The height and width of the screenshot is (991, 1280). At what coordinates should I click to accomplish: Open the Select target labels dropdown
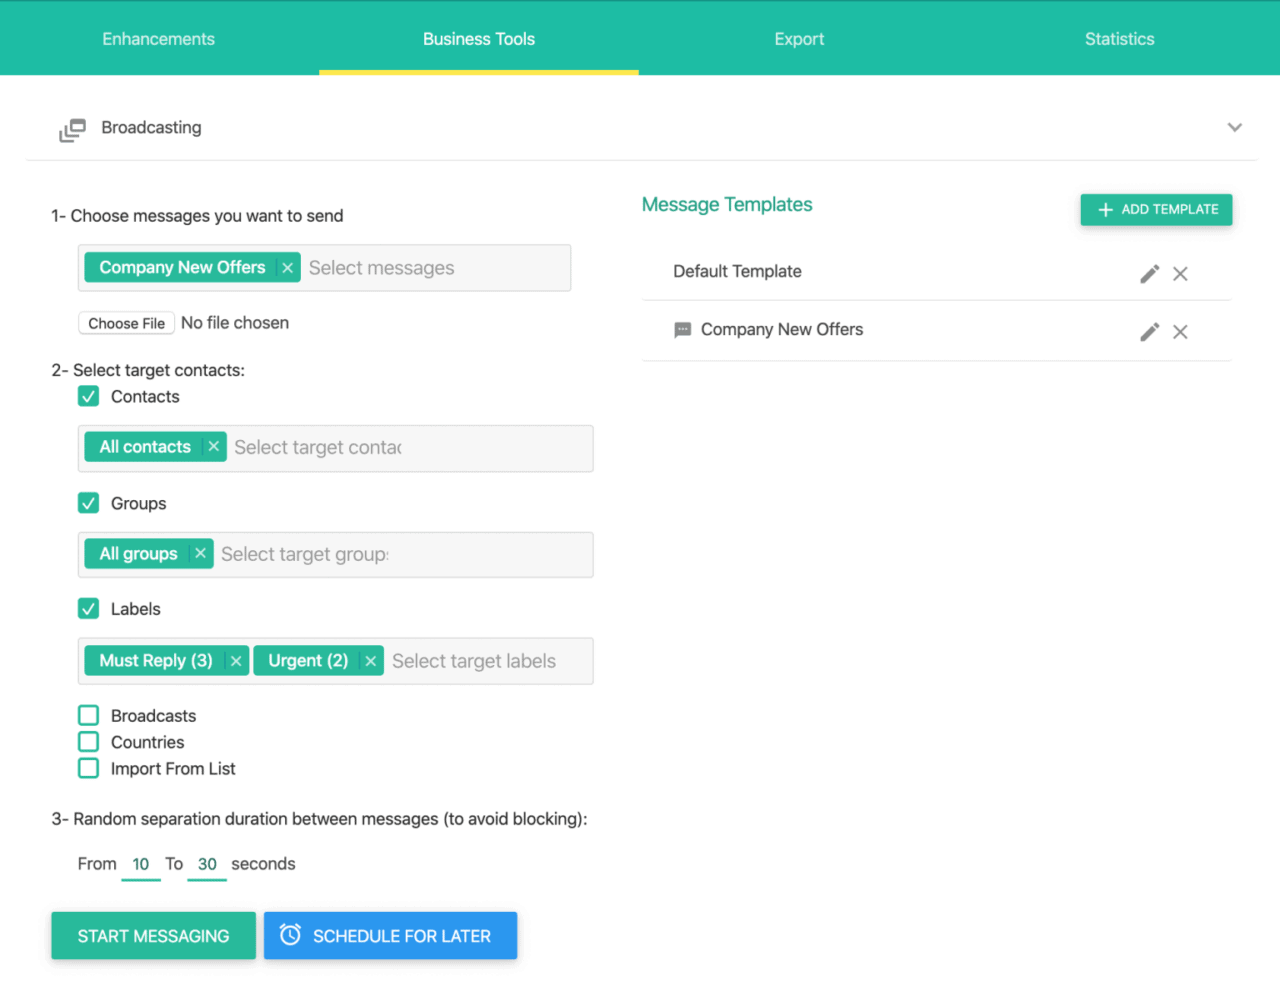coord(486,661)
